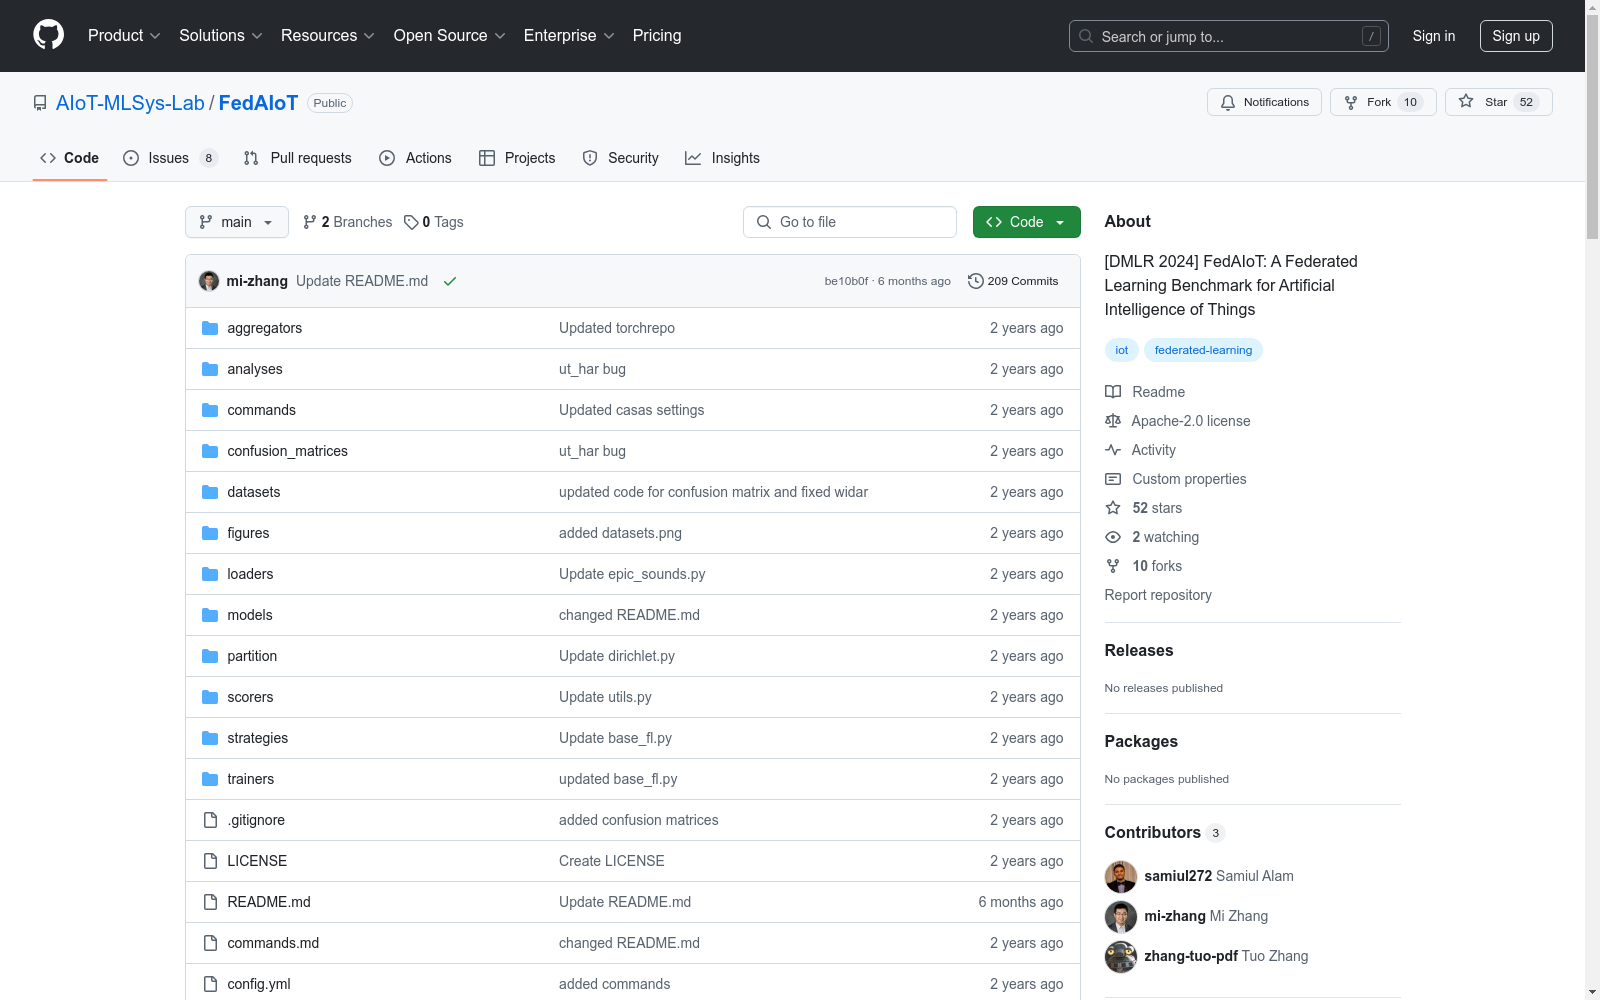1600x1000 pixels.
Task: Open commit message 'Update dirichlet.py'
Action: pos(617,656)
